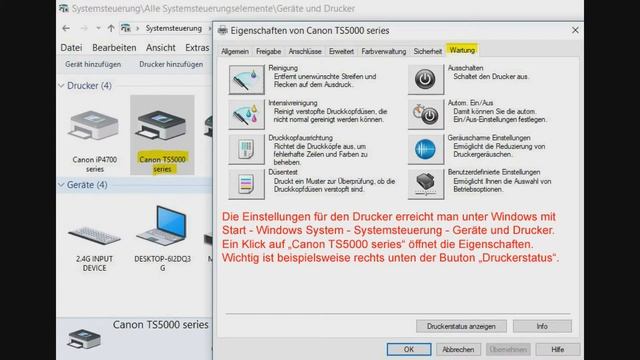
Task: Click the Ausschalten power off icon
Action: click(x=426, y=80)
